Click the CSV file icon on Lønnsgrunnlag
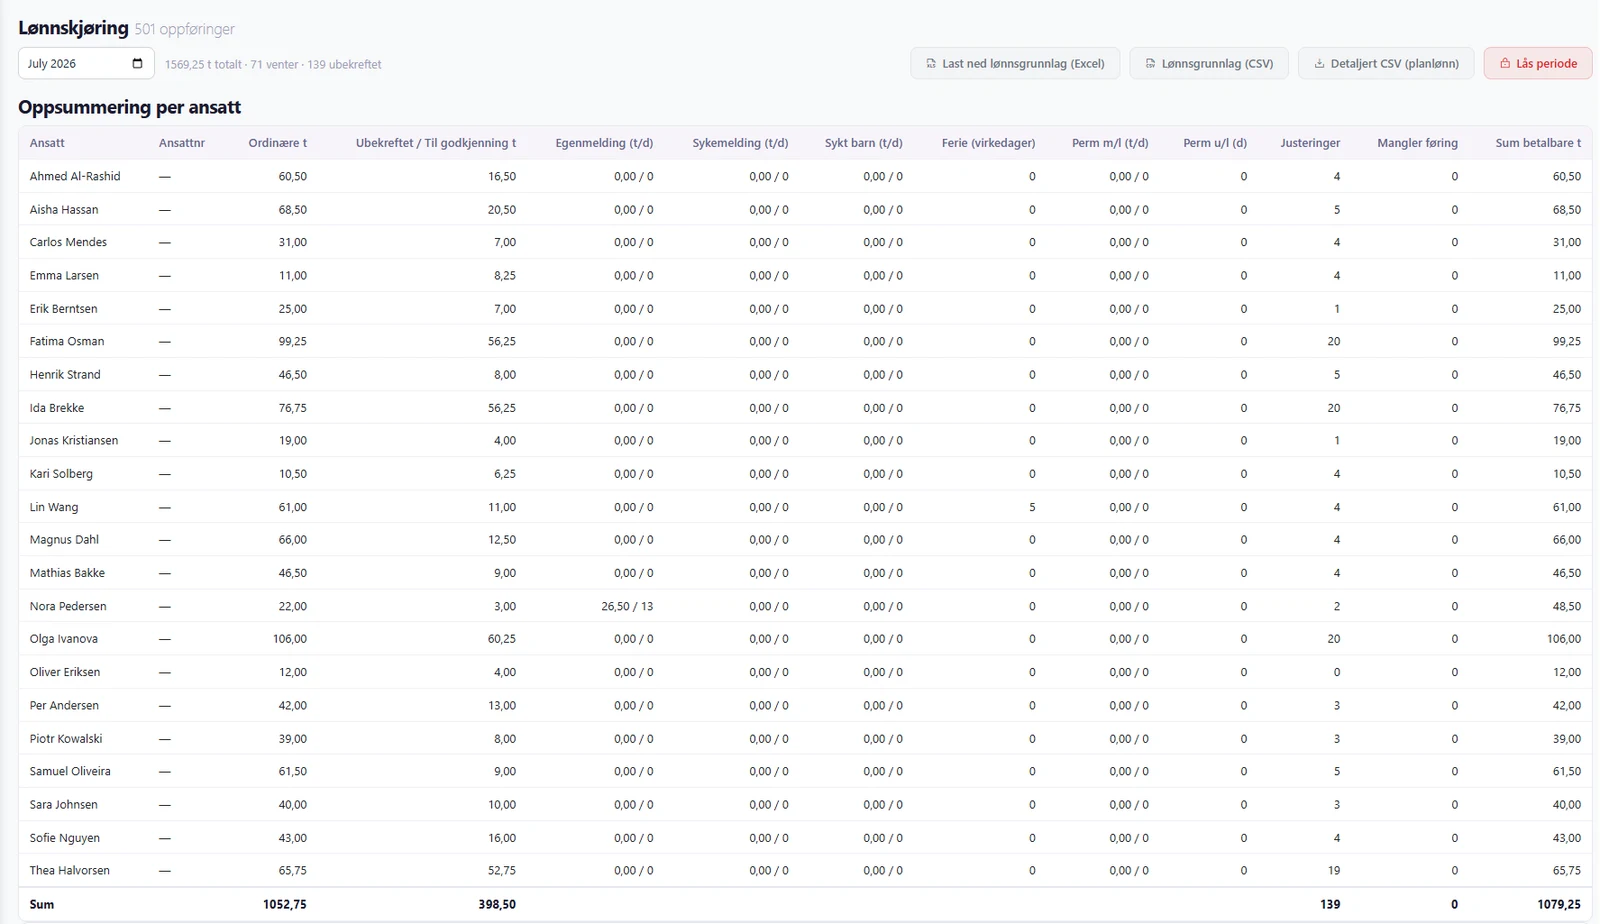The width and height of the screenshot is (1600, 924). (1150, 63)
